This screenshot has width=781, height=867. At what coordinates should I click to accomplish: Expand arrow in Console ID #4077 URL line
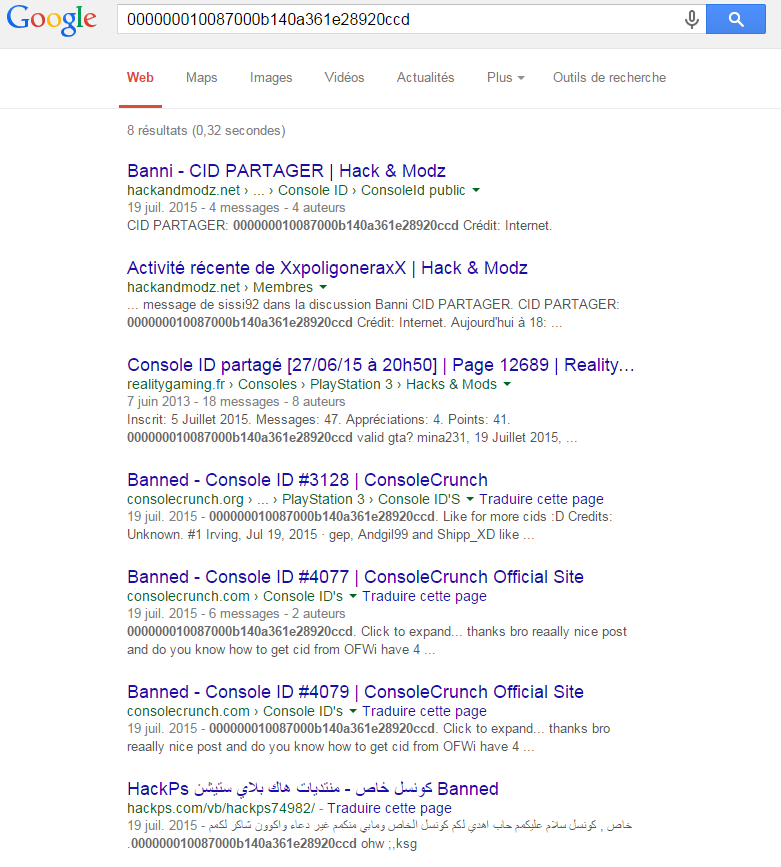[x=352, y=597]
